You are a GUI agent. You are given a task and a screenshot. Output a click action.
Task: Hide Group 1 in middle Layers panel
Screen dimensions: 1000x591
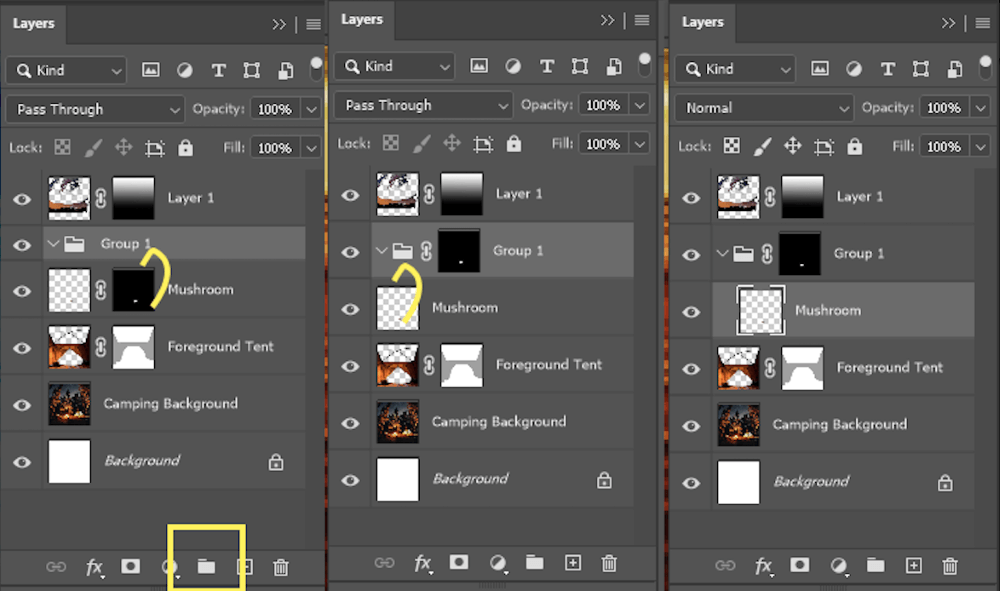(350, 252)
